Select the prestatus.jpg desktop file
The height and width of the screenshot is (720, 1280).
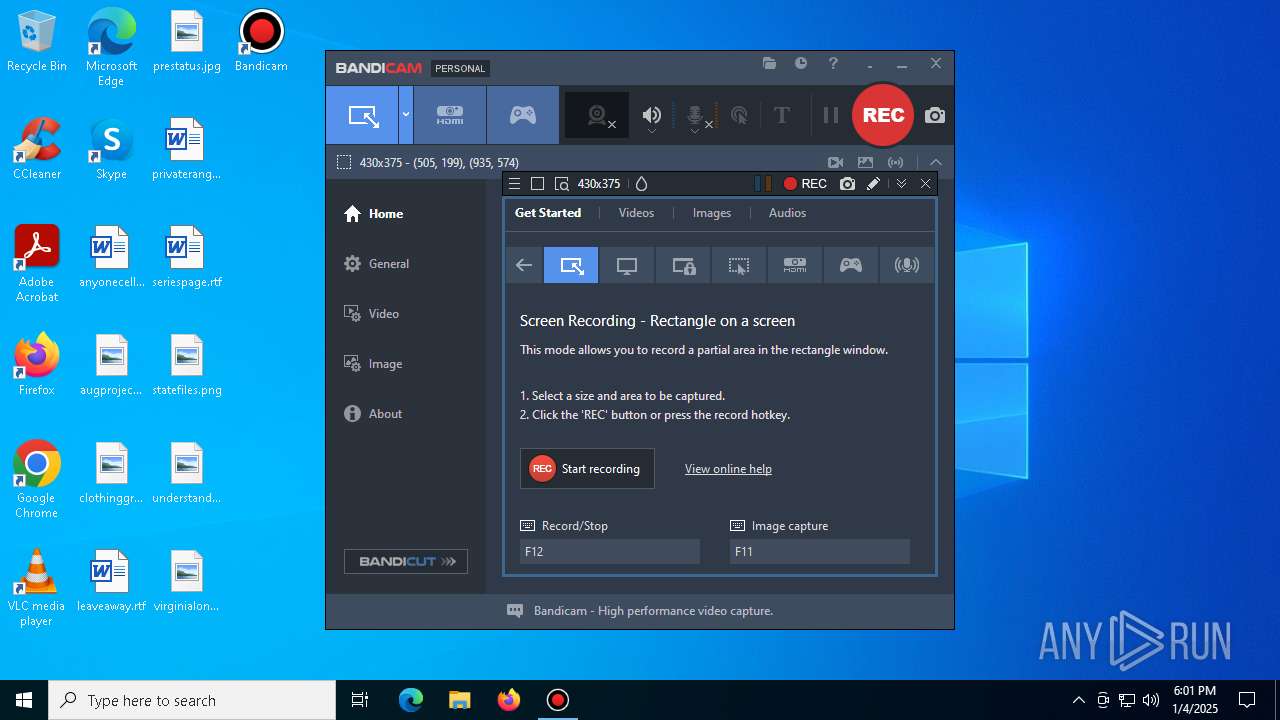[x=187, y=43]
